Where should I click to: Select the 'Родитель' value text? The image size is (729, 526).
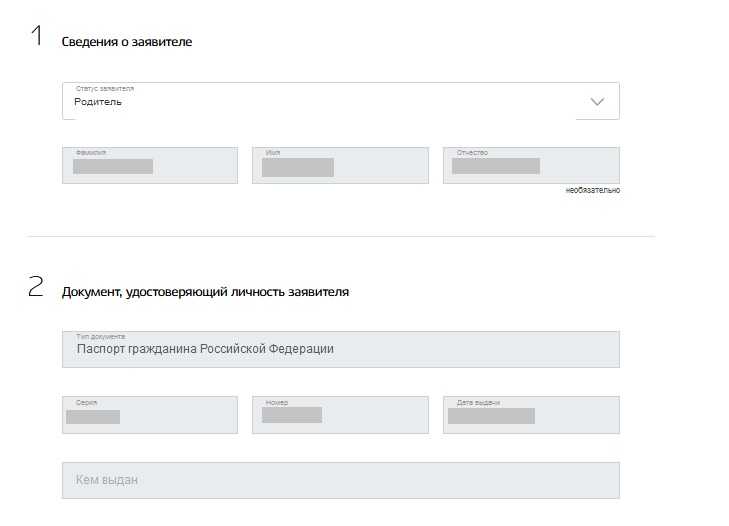pos(98,102)
